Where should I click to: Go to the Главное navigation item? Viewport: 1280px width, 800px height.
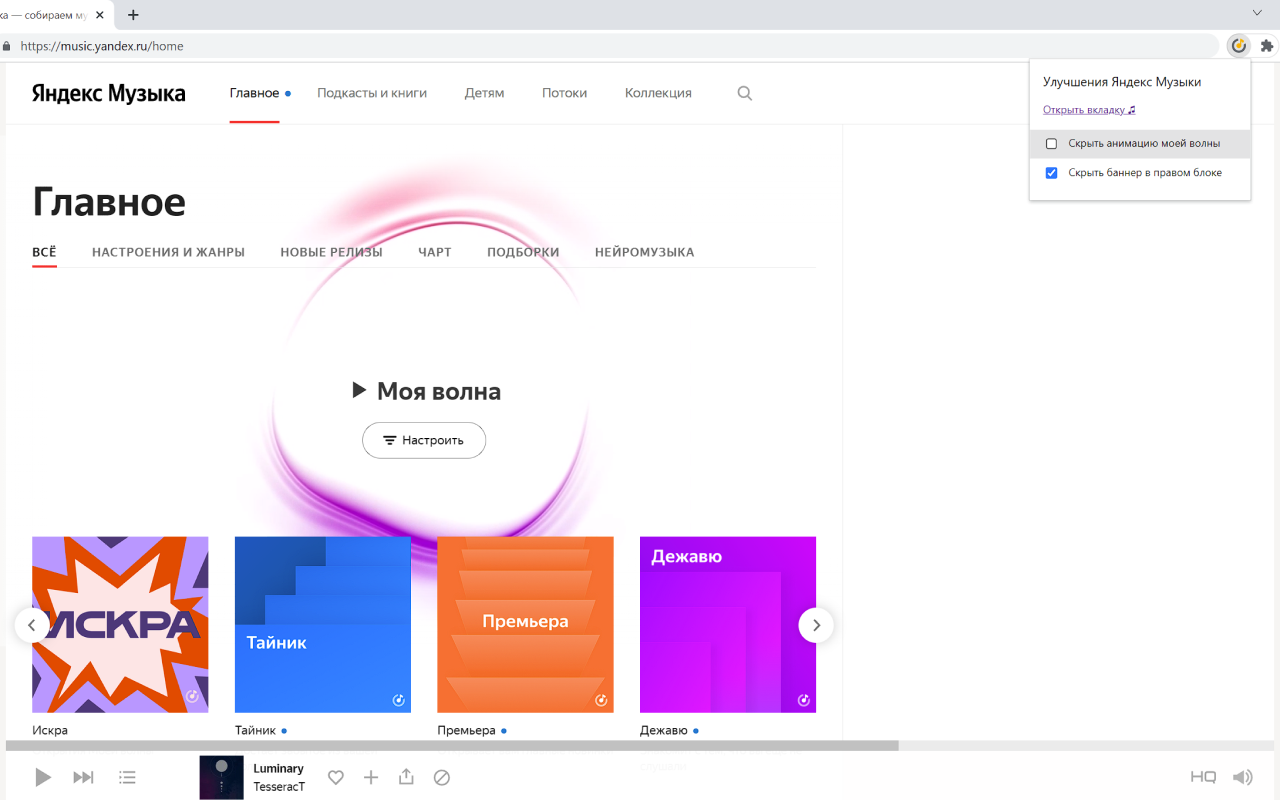[x=254, y=93]
